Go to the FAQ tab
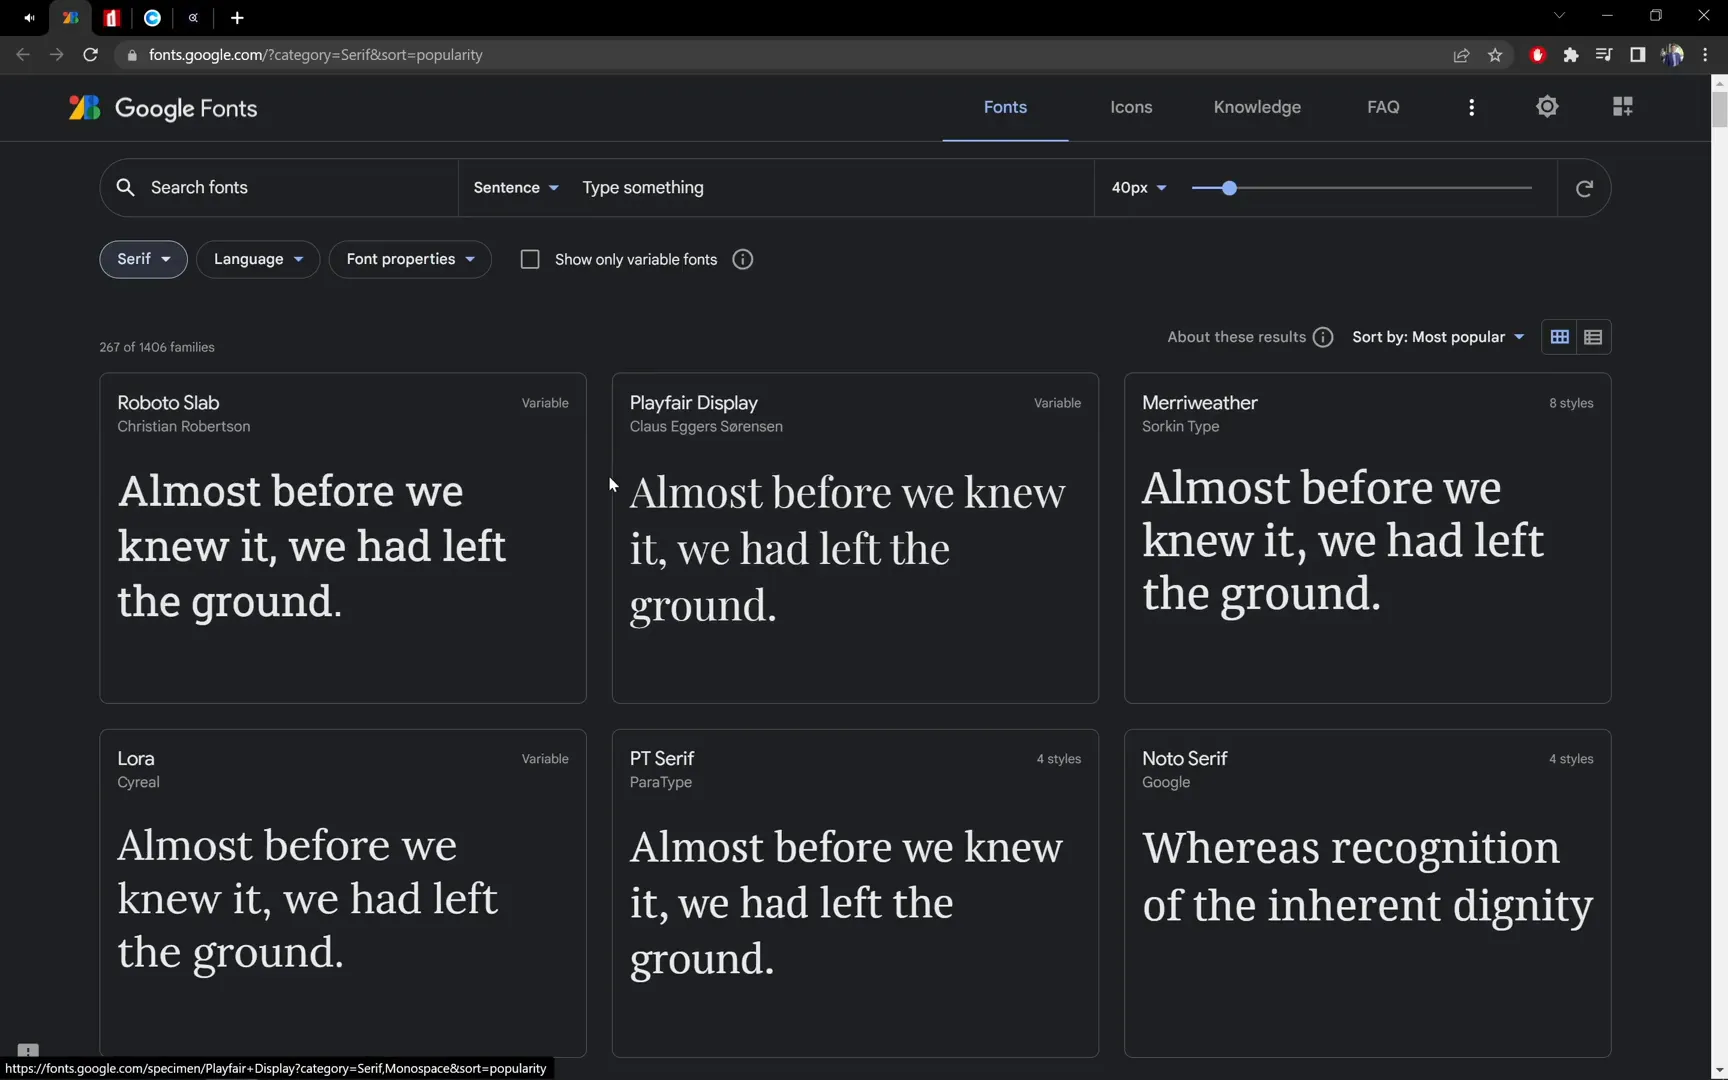 (1383, 107)
